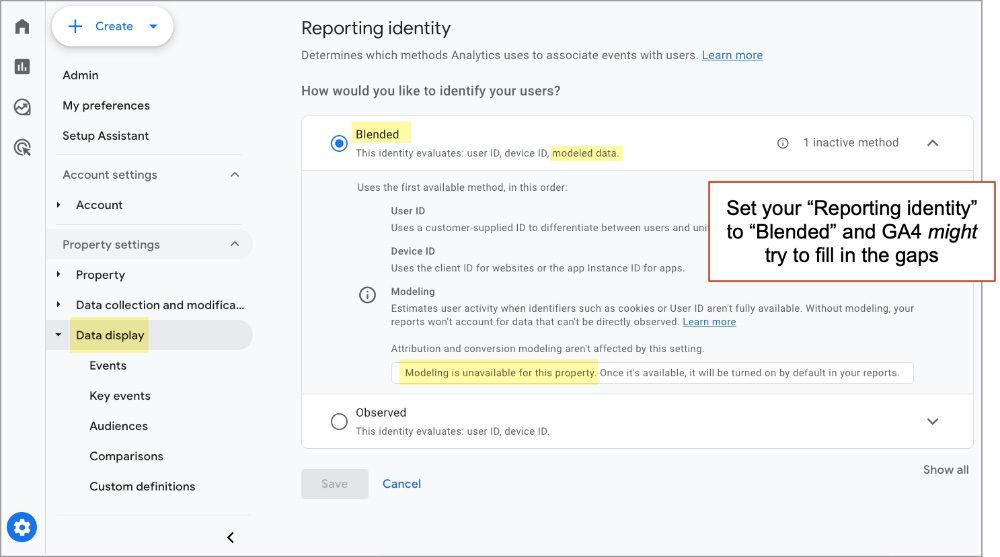
Task: Click the Save button
Action: pyautogui.click(x=335, y=484)
